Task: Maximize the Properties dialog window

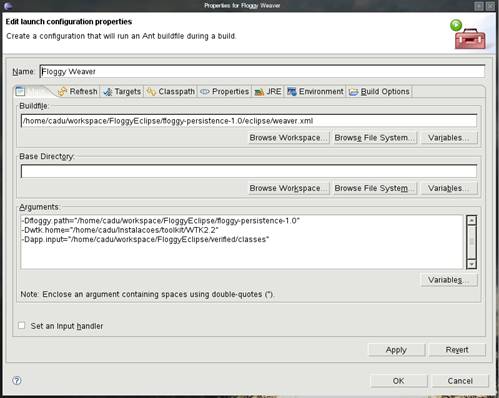Action: [x=479, y=6]
